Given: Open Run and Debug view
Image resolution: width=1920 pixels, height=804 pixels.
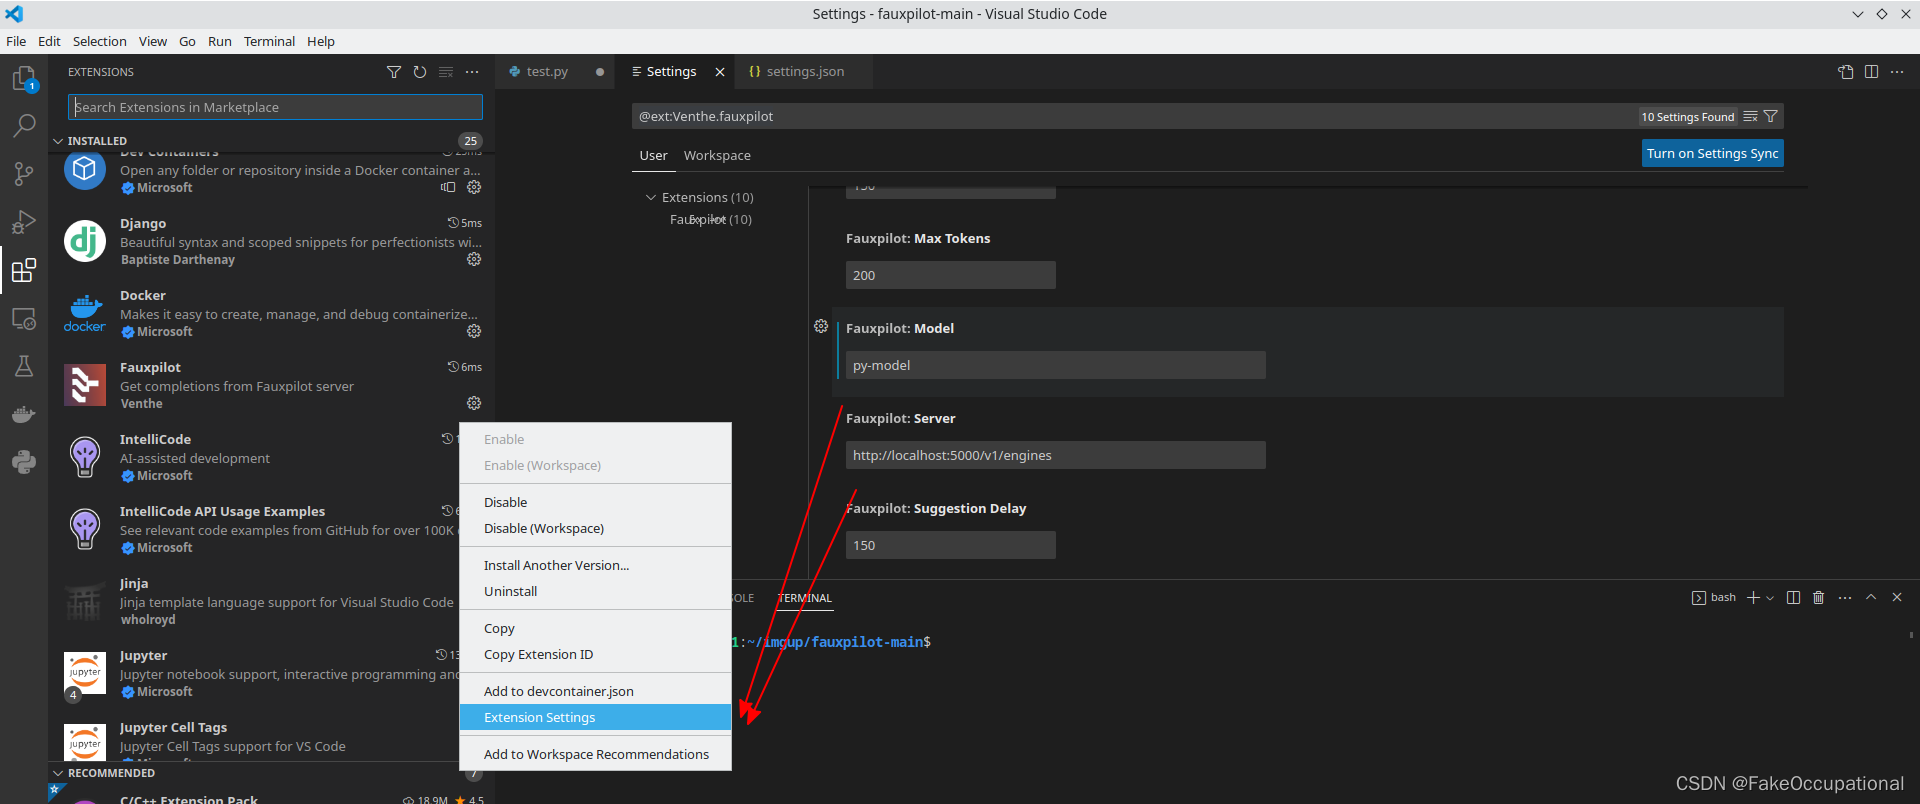Looking at the screenshot, I should click(24, 222).
